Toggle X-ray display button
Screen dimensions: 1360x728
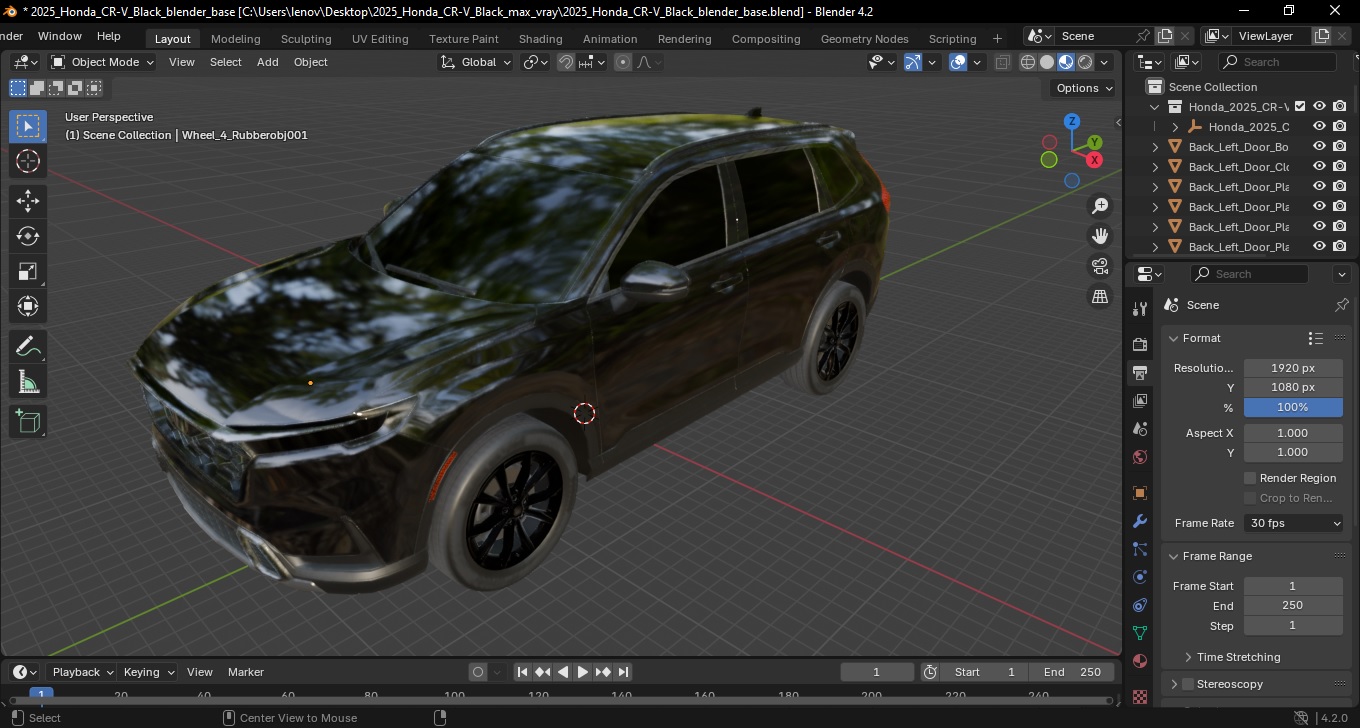[1003, 62]
